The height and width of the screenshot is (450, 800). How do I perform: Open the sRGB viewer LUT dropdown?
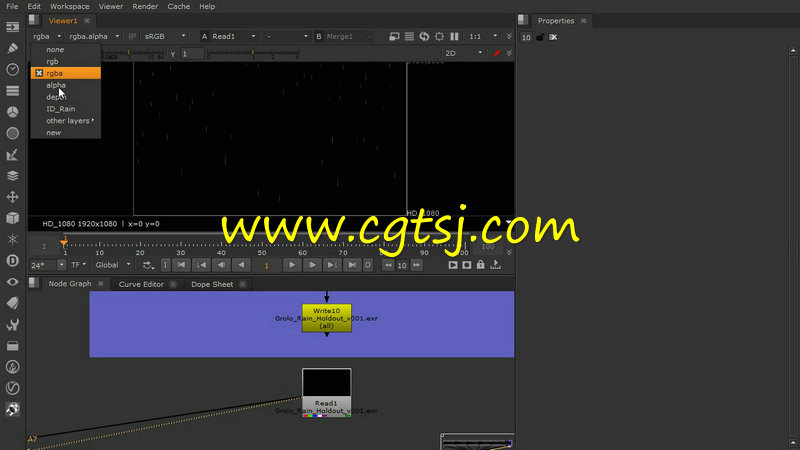(x=165, y=36)
